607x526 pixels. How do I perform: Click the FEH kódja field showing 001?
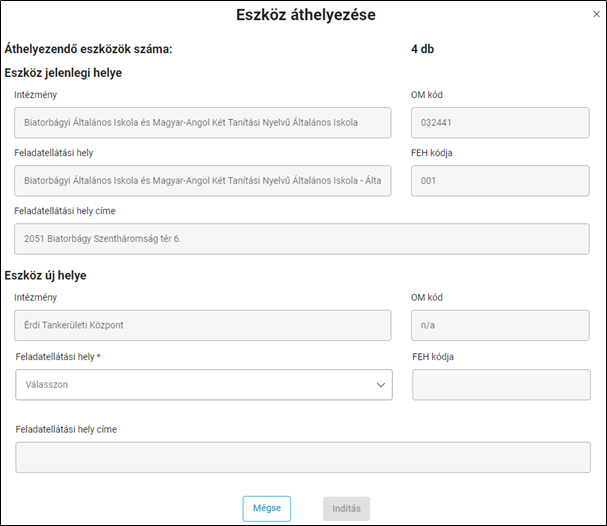[500, 180]
